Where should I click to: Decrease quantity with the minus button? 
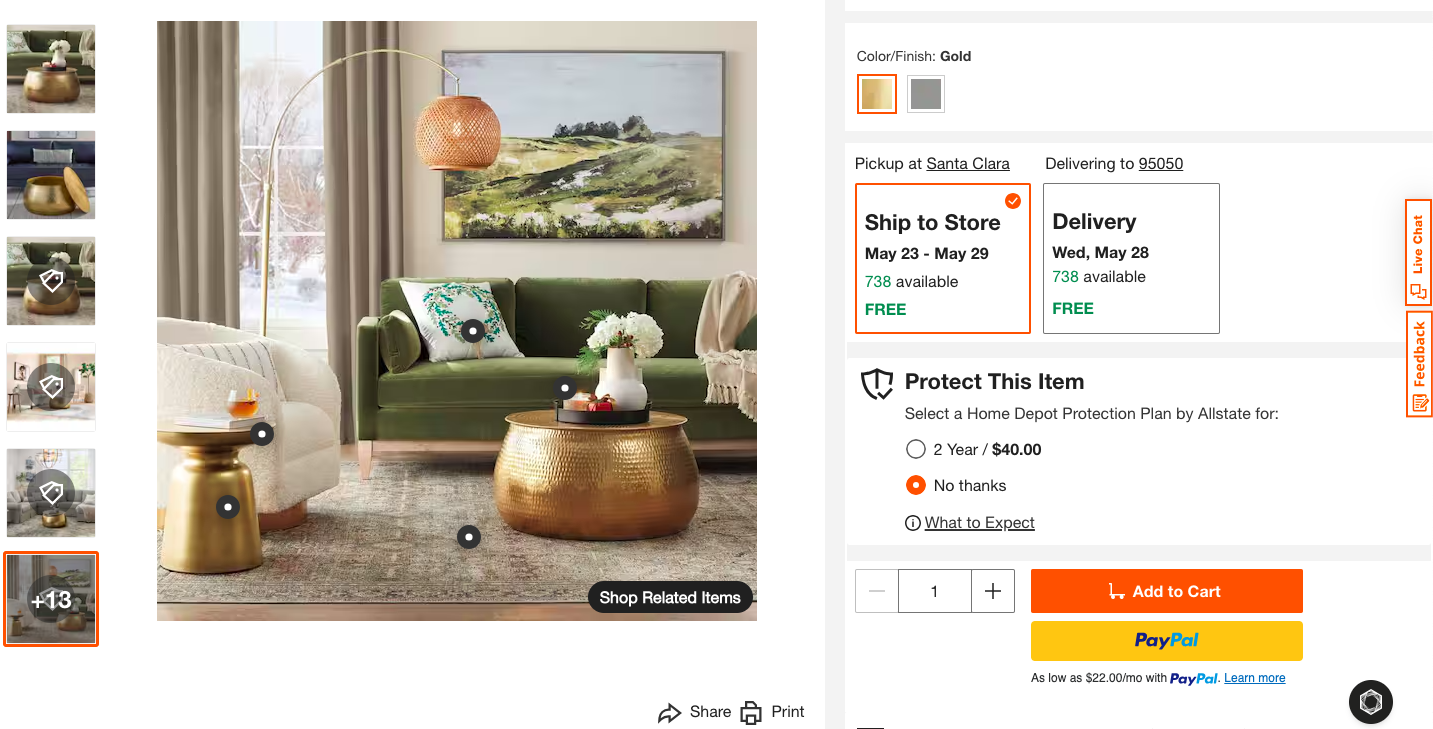click(x=877, y=591)
